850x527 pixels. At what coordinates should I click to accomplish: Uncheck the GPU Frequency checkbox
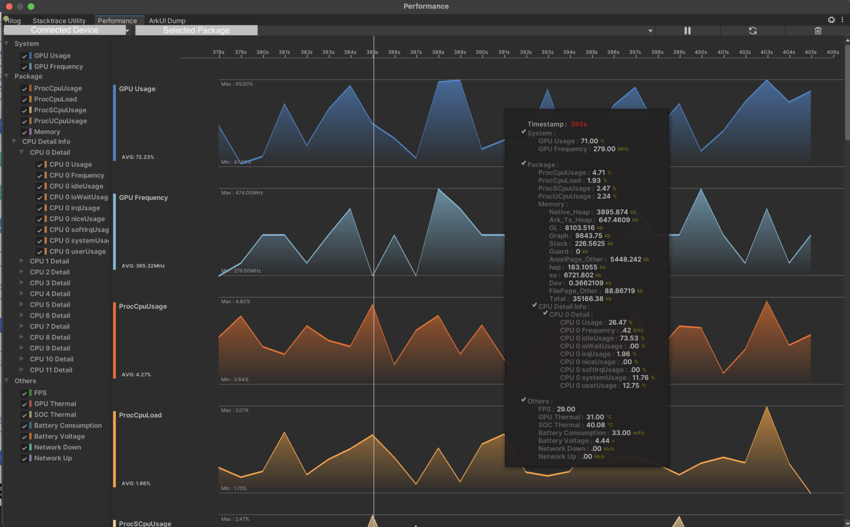tap(24, 67)
